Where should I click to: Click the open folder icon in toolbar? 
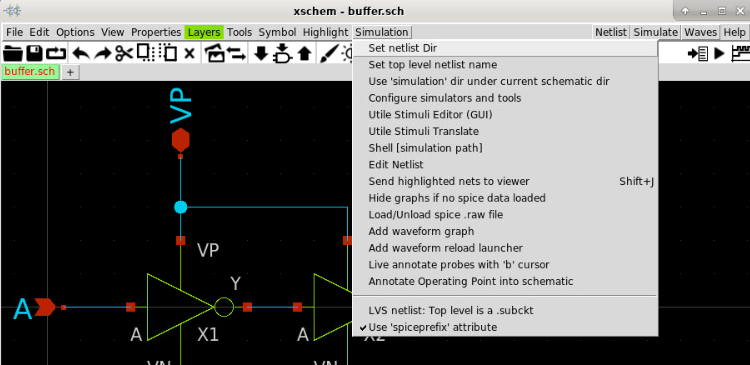coord(13,53)
